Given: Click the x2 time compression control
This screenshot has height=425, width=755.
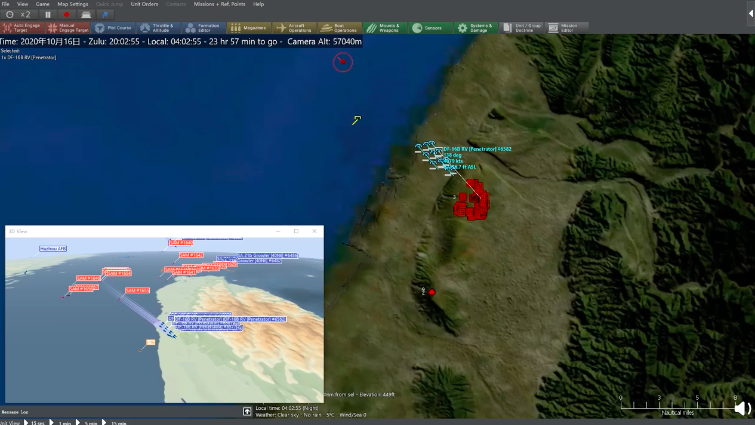Looking at the screenshot, I should [x=22, y=15].
